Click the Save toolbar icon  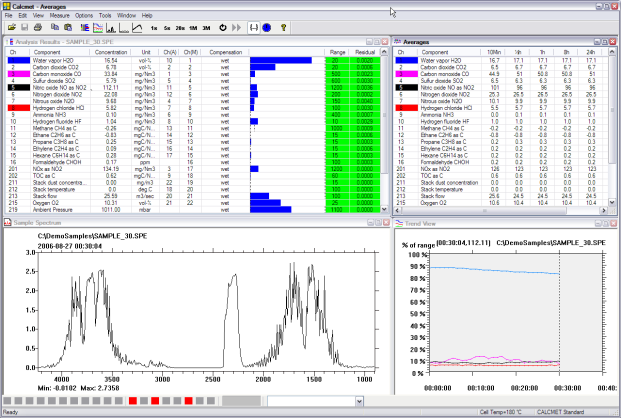[x=25, y=27]
